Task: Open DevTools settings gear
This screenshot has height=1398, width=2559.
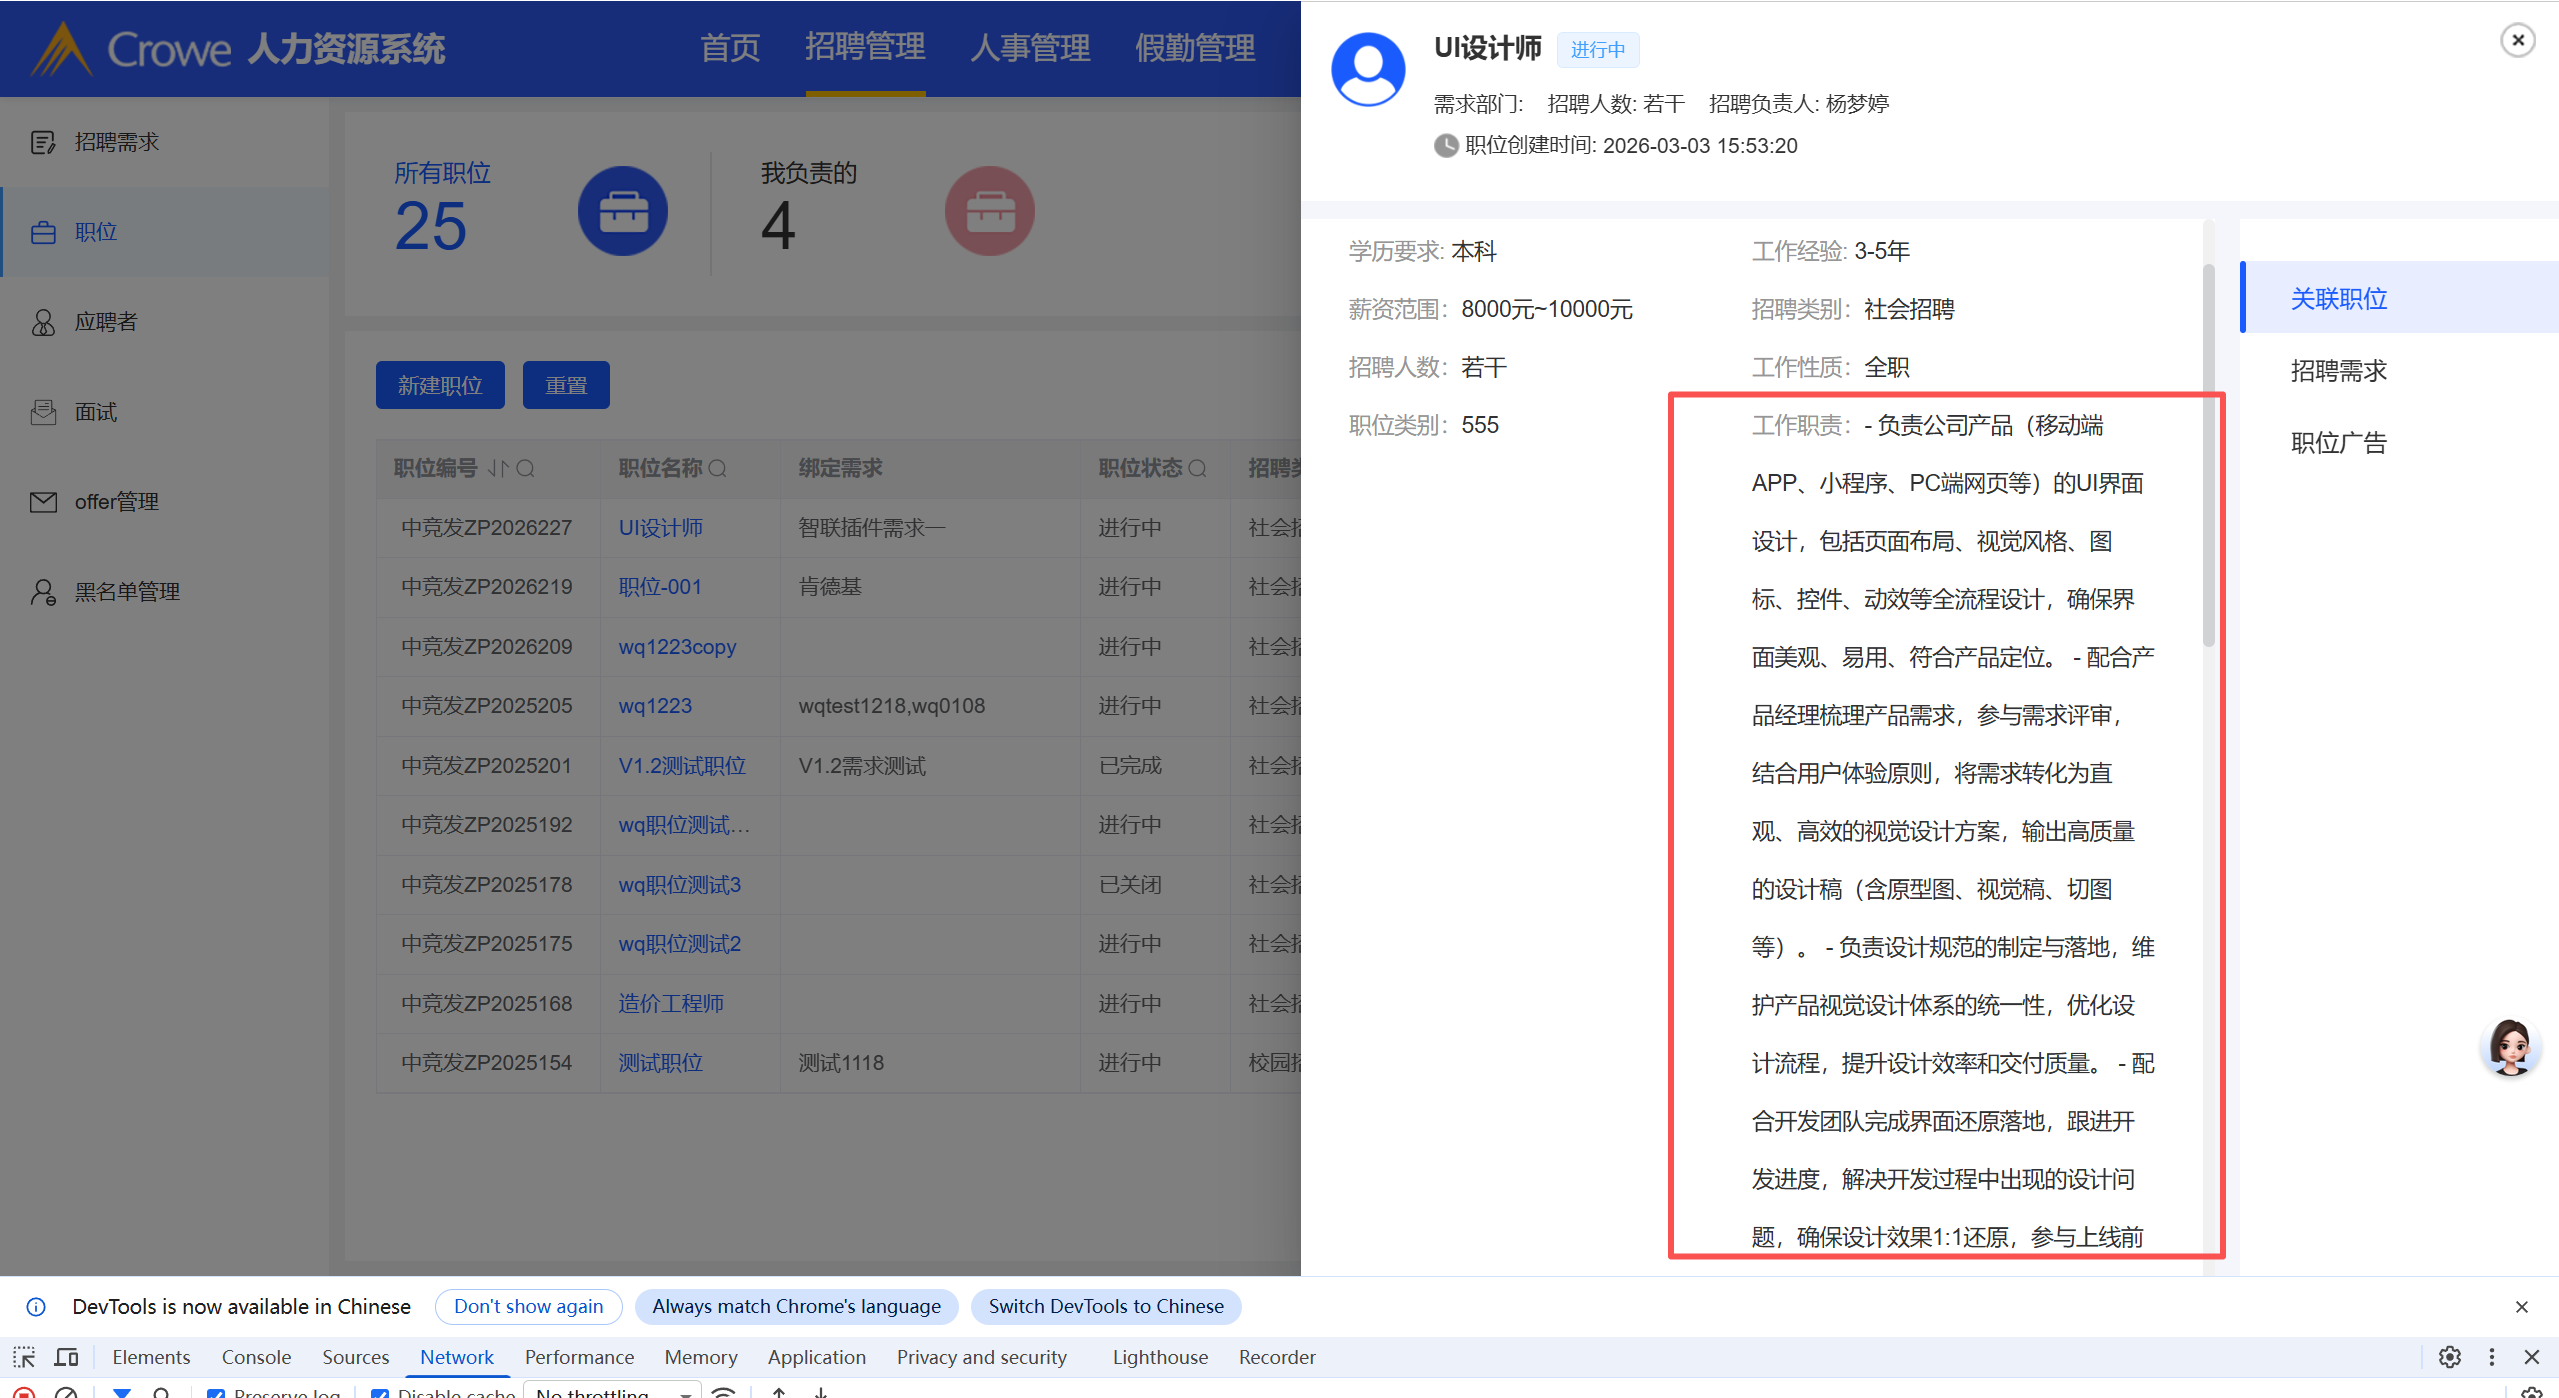Action: coord(2449,1357)
